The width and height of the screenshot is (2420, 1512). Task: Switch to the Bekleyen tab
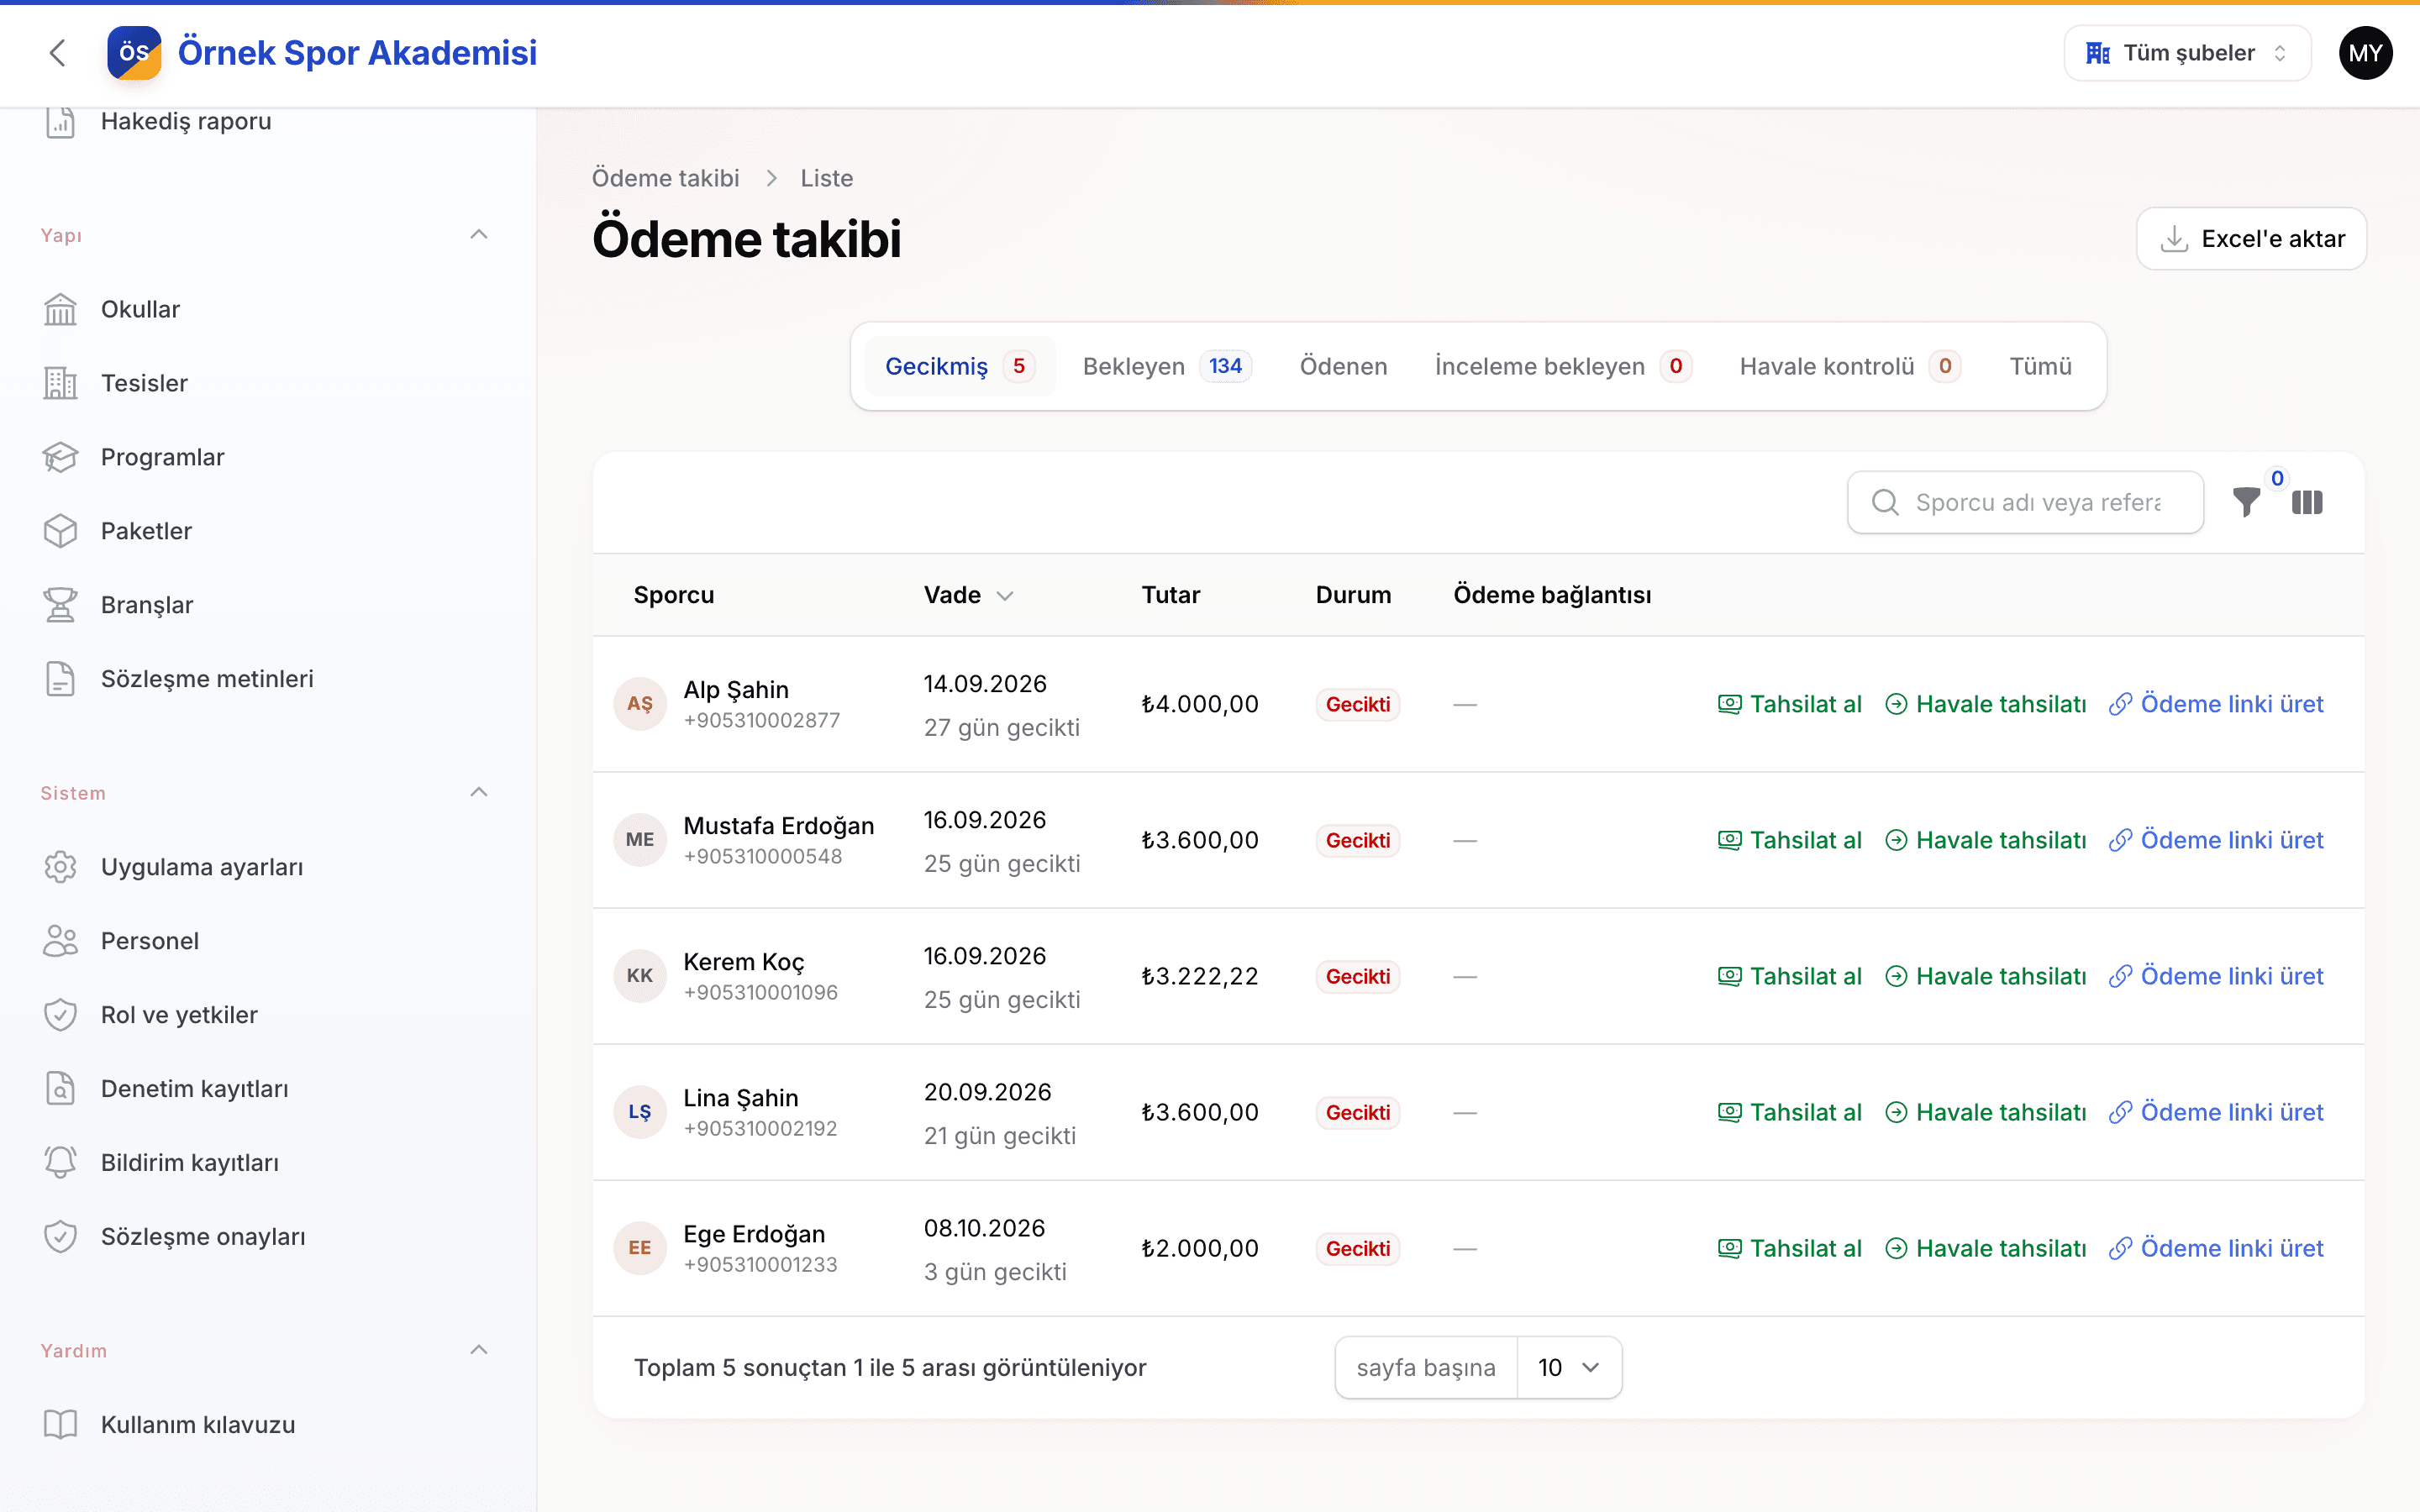point(1167,366)
